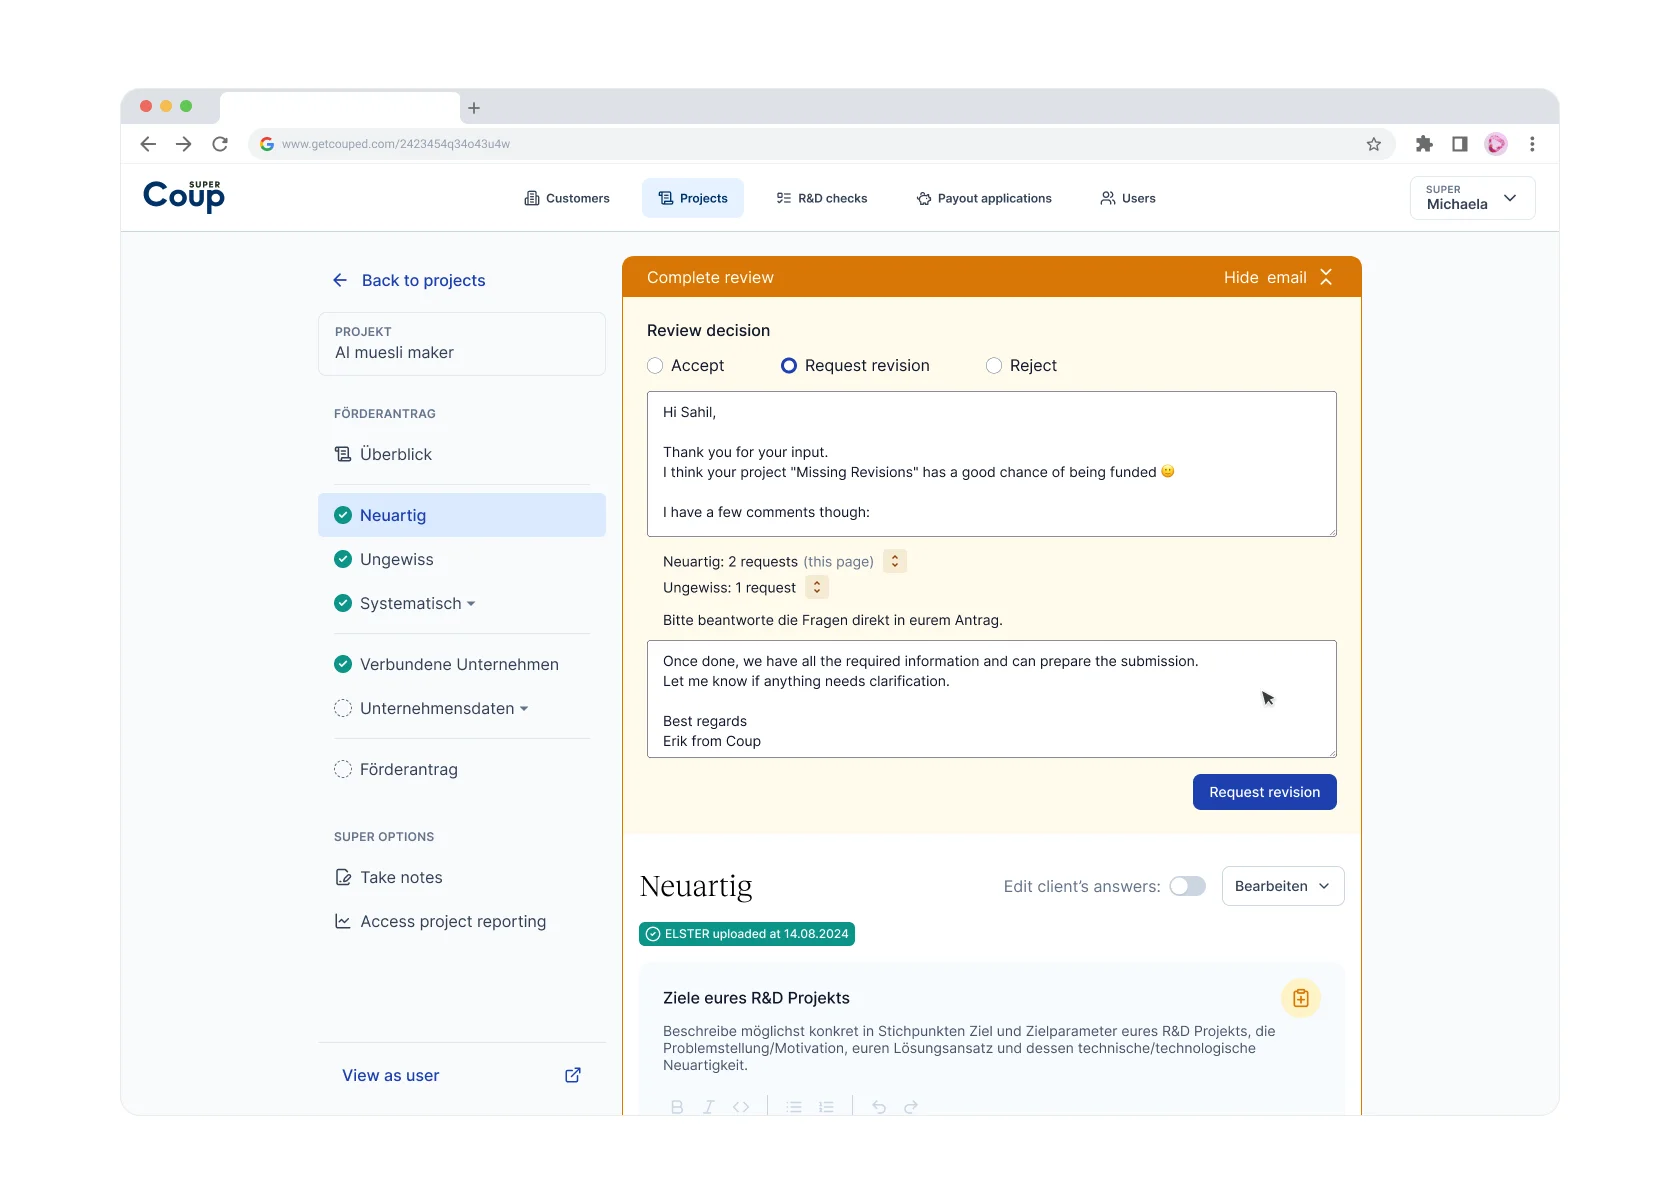
Task: Open browser profile avatar
Action: point(1496,144)
